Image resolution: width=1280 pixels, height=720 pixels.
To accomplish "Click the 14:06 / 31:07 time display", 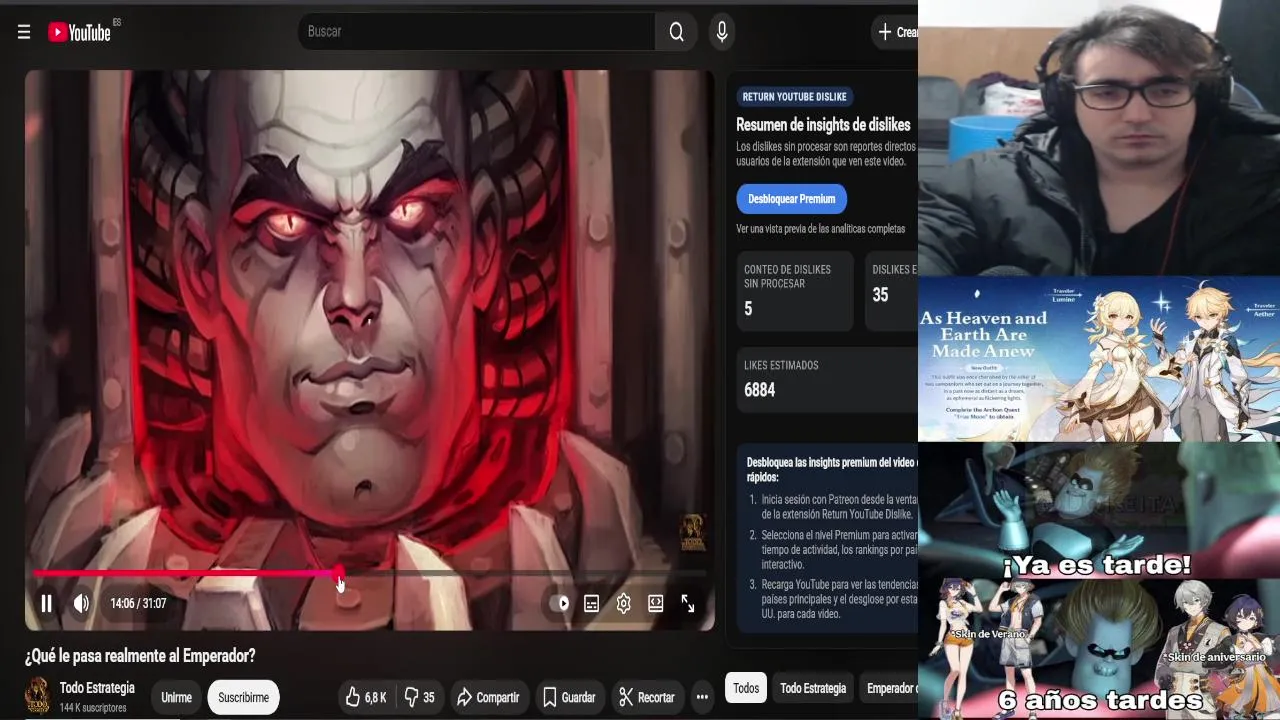I will coord(138,603).
